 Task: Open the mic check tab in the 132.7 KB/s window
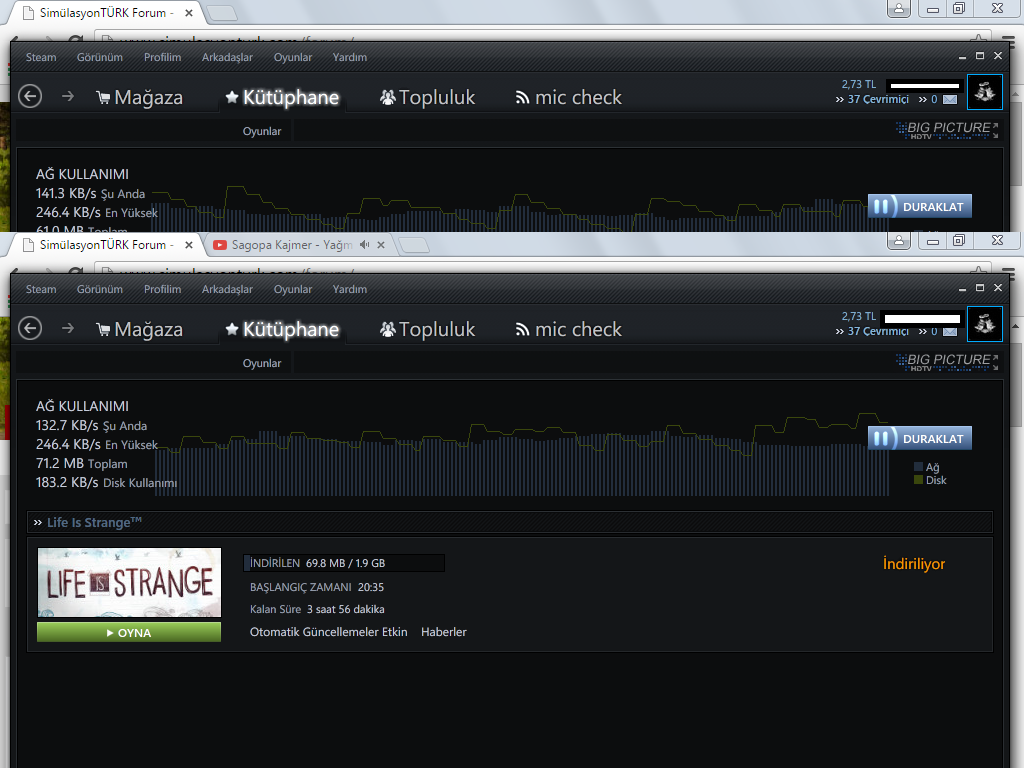click(x=579, y=329)
